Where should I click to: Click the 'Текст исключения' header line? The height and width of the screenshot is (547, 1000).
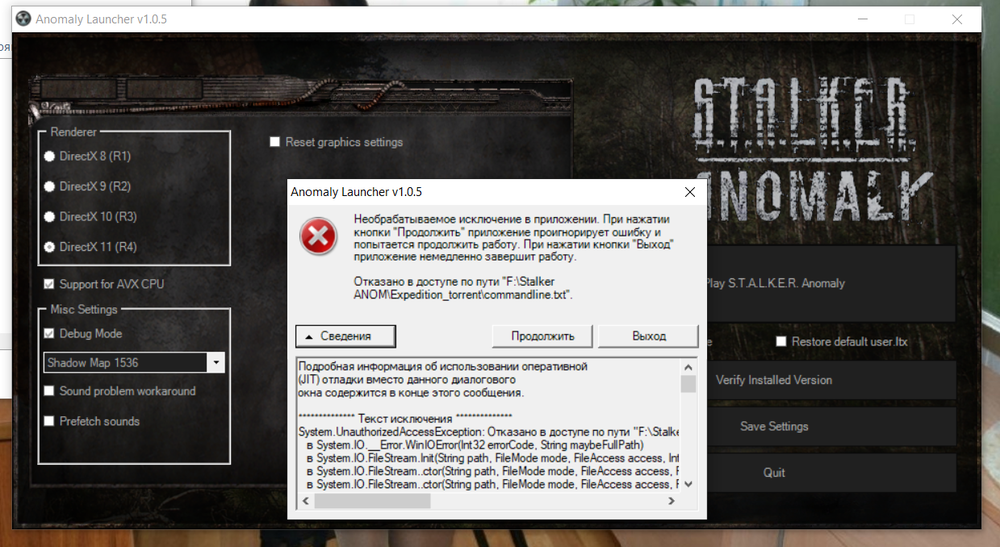405,419
